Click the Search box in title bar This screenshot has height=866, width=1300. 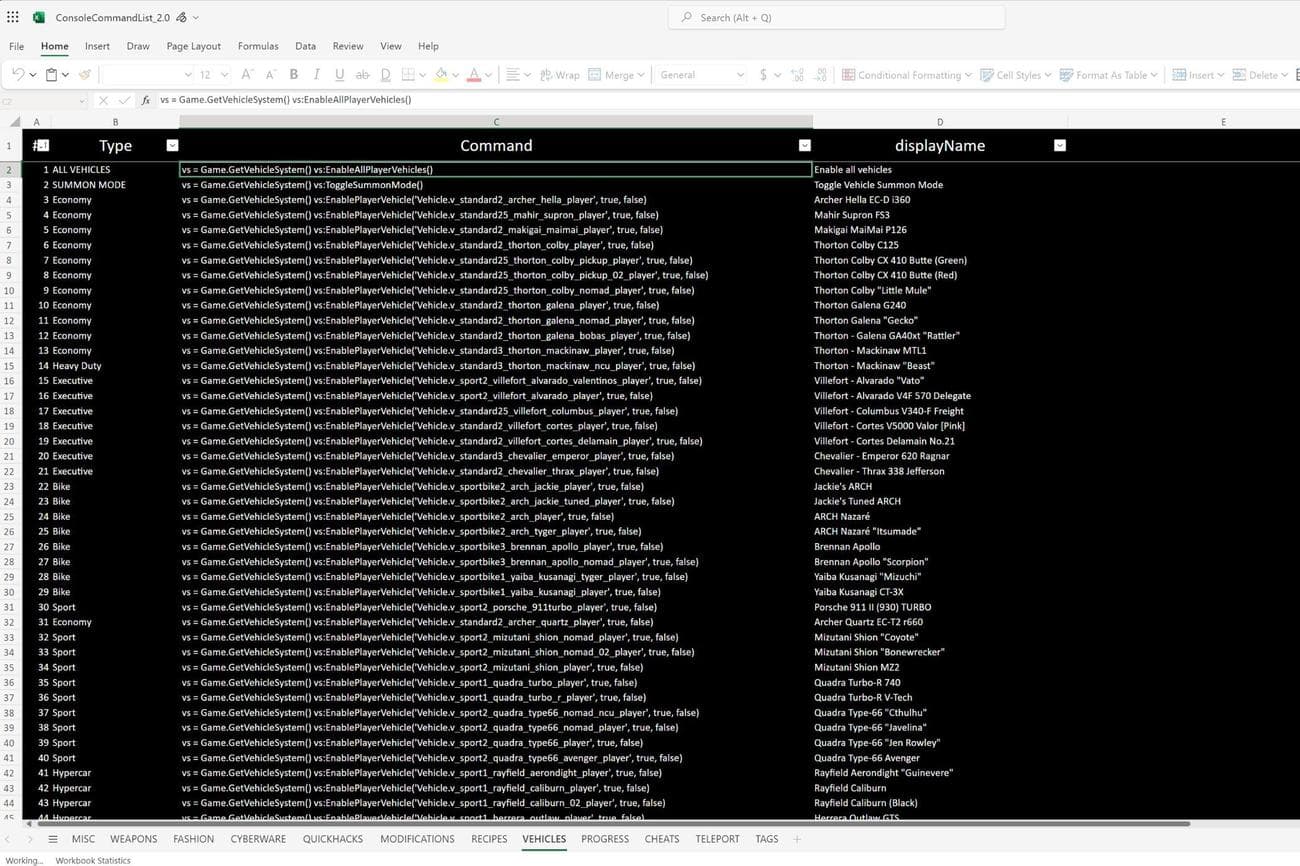836,18
